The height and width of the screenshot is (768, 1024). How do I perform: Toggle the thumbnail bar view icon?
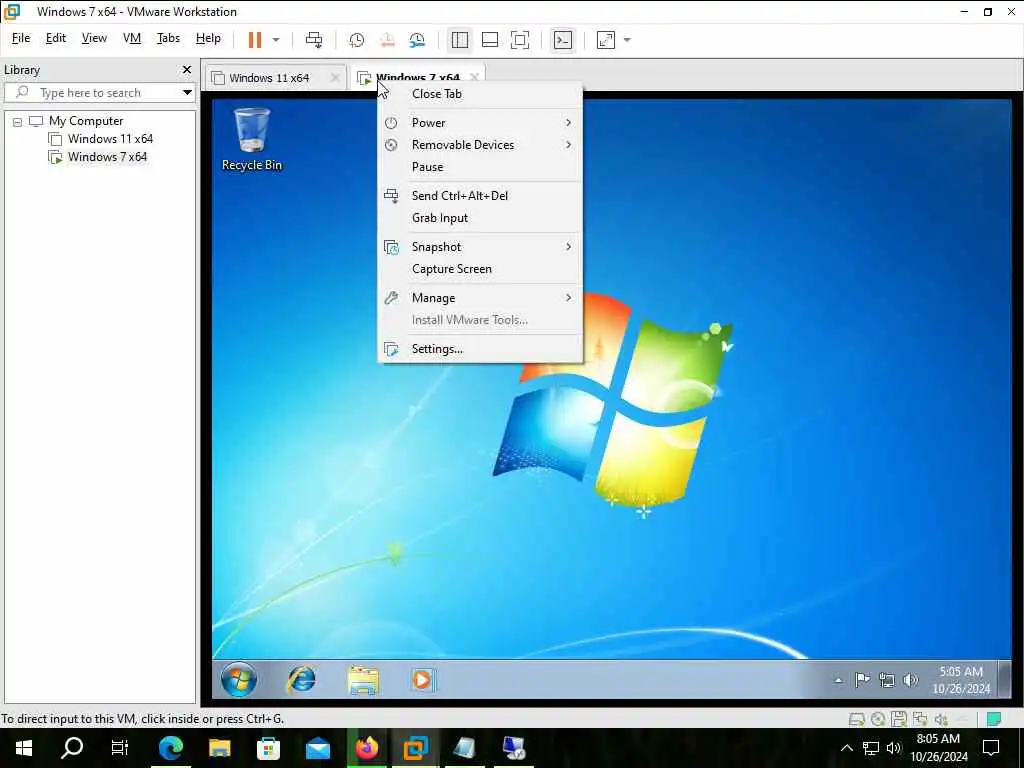(x=490, y=40)
